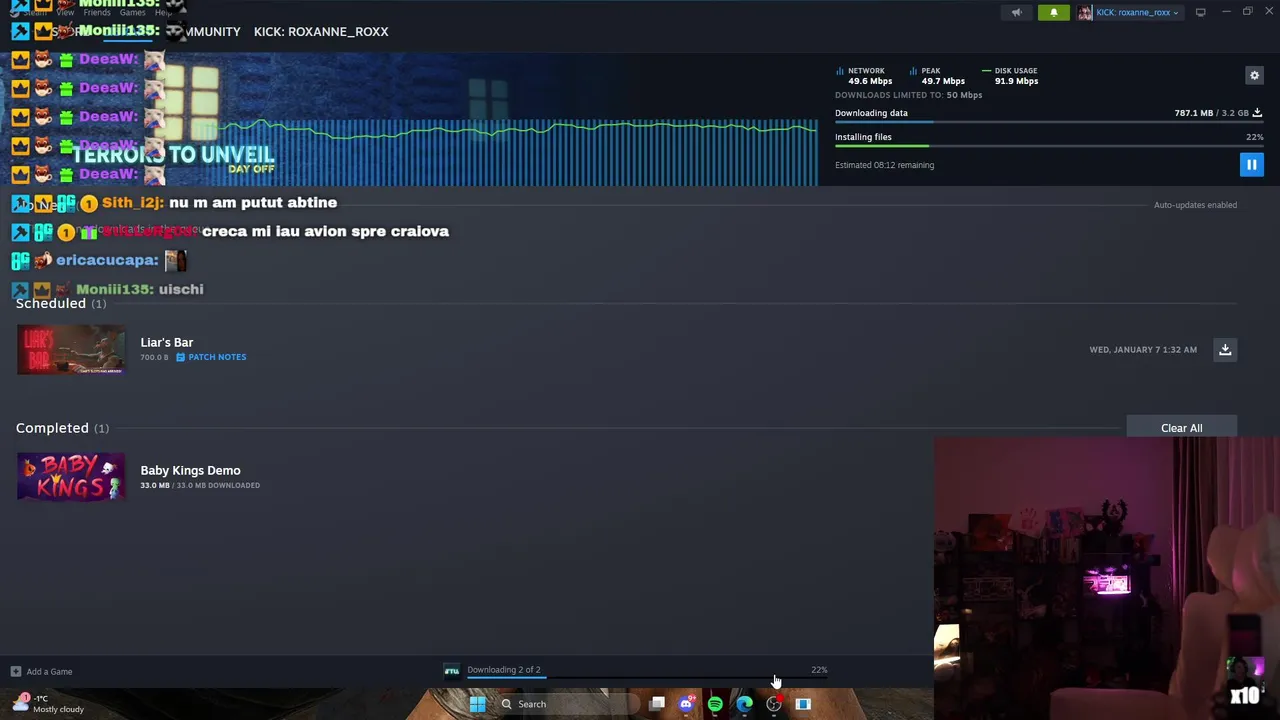Open Task View on the taskbar

(657, 704)
